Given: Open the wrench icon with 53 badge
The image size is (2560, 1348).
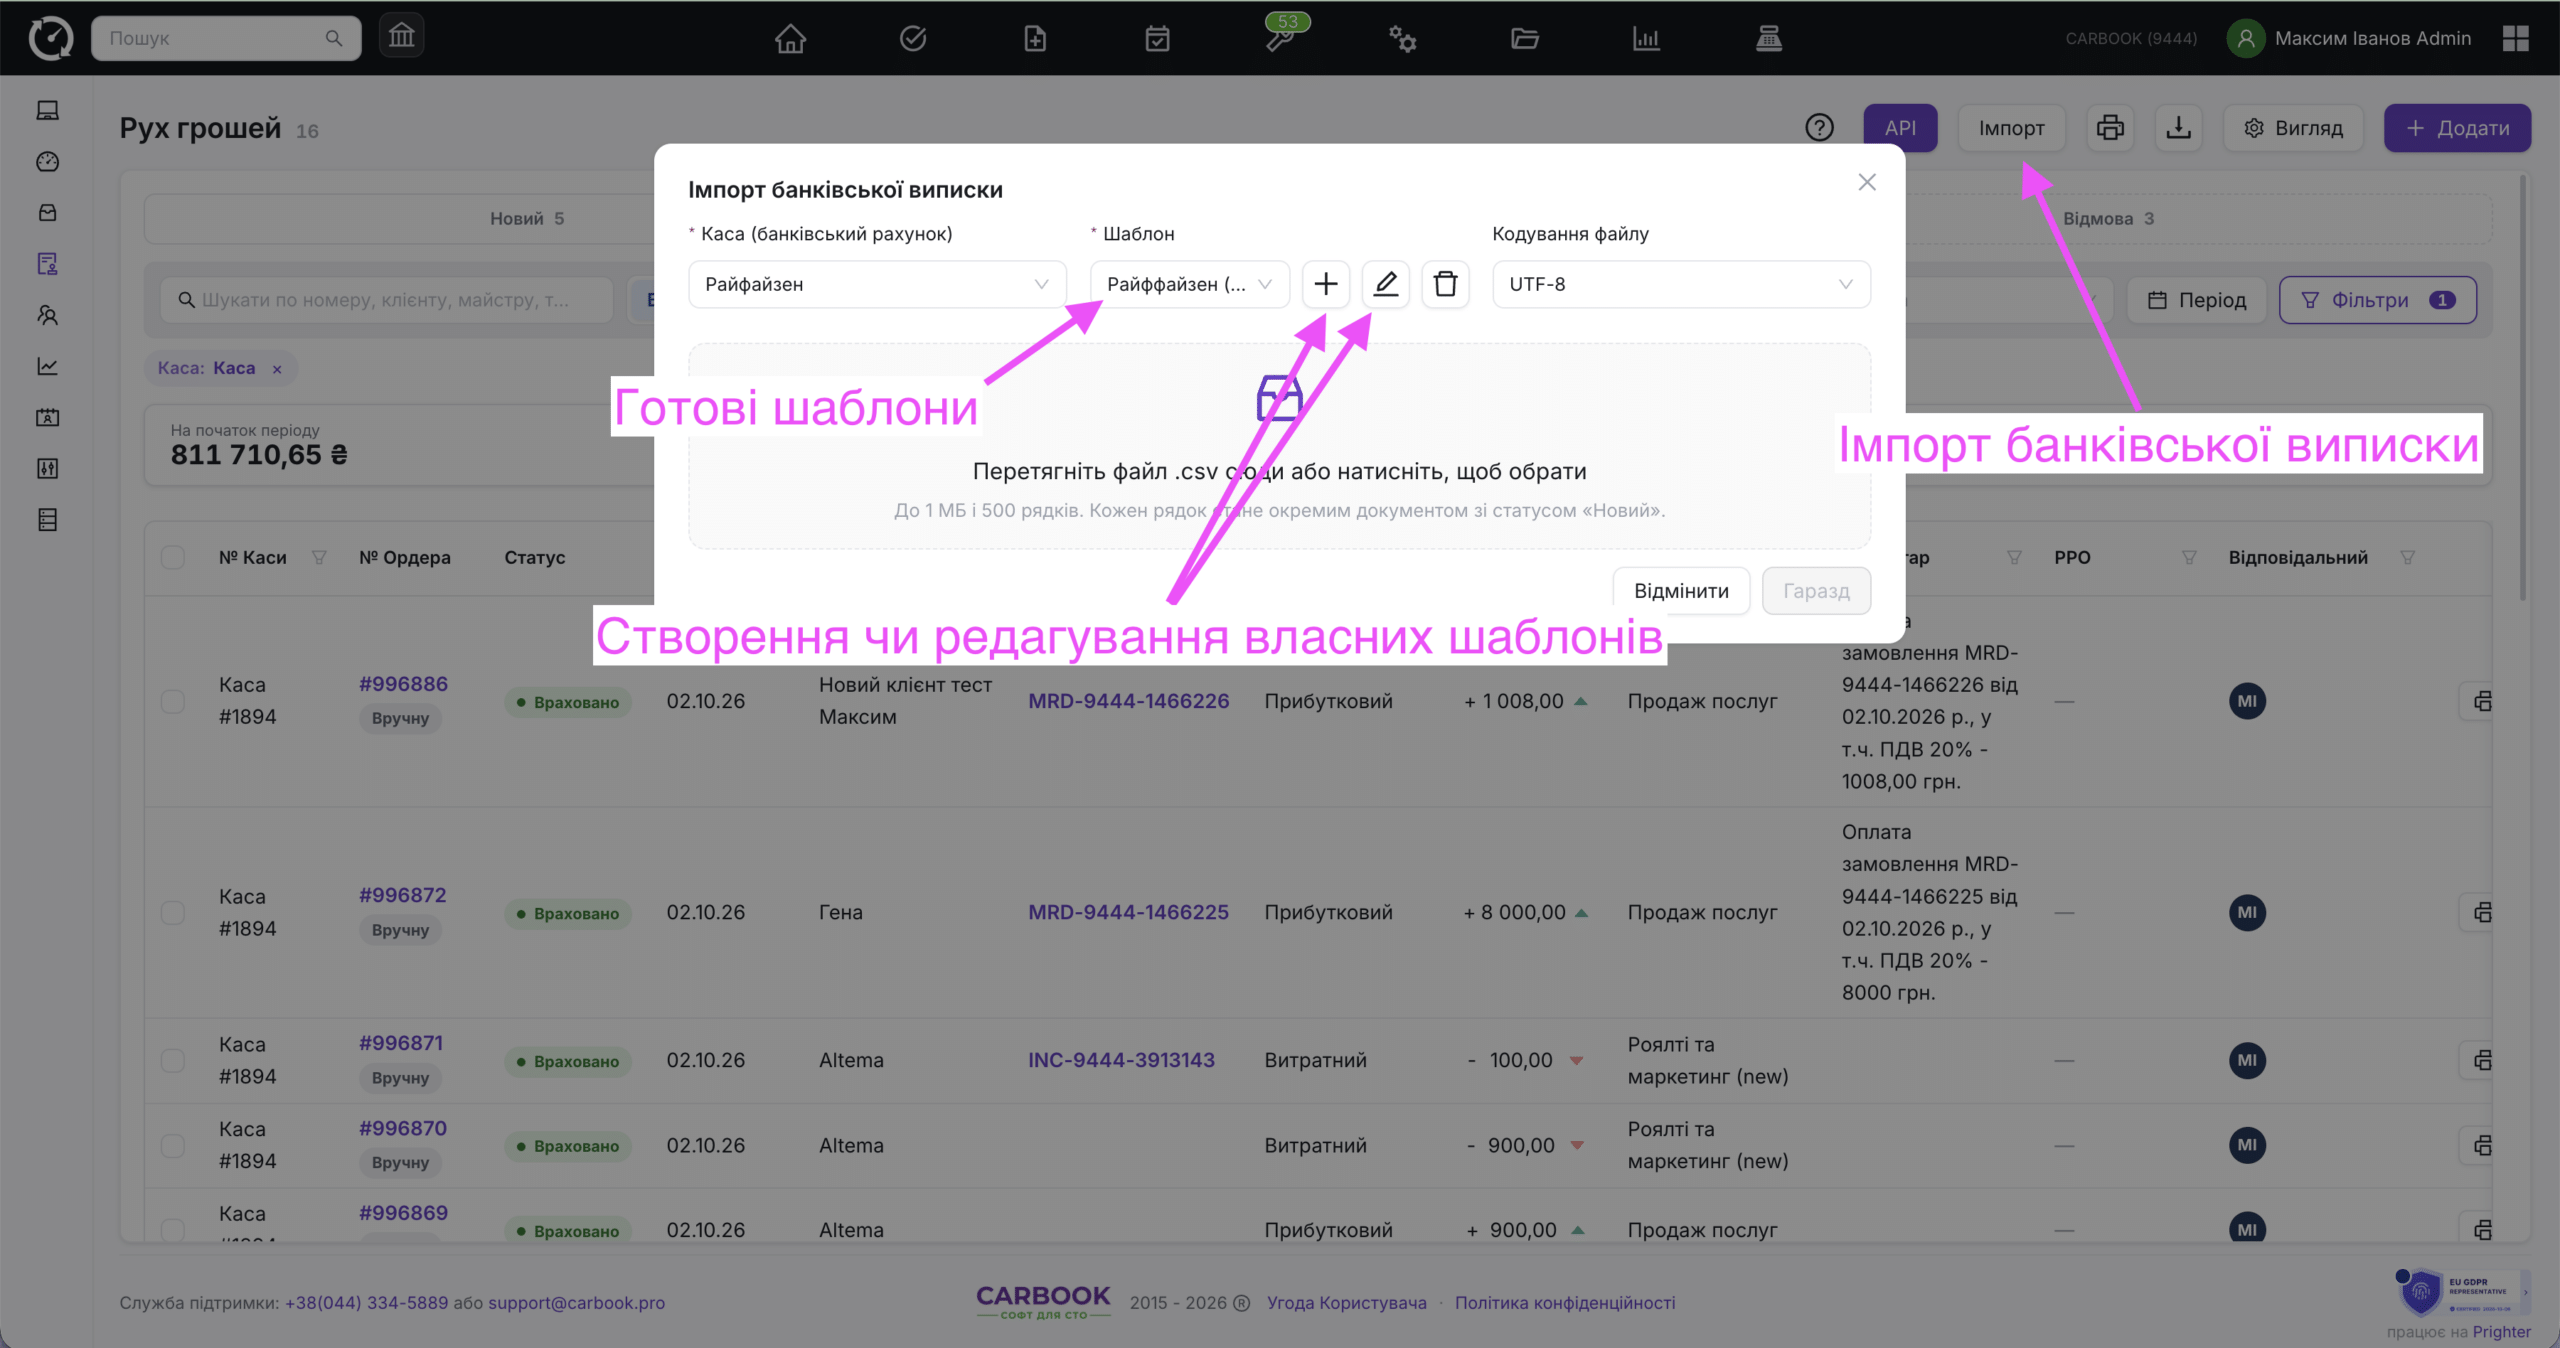Looking at the screenshot, I should [x=1280, y=38].
